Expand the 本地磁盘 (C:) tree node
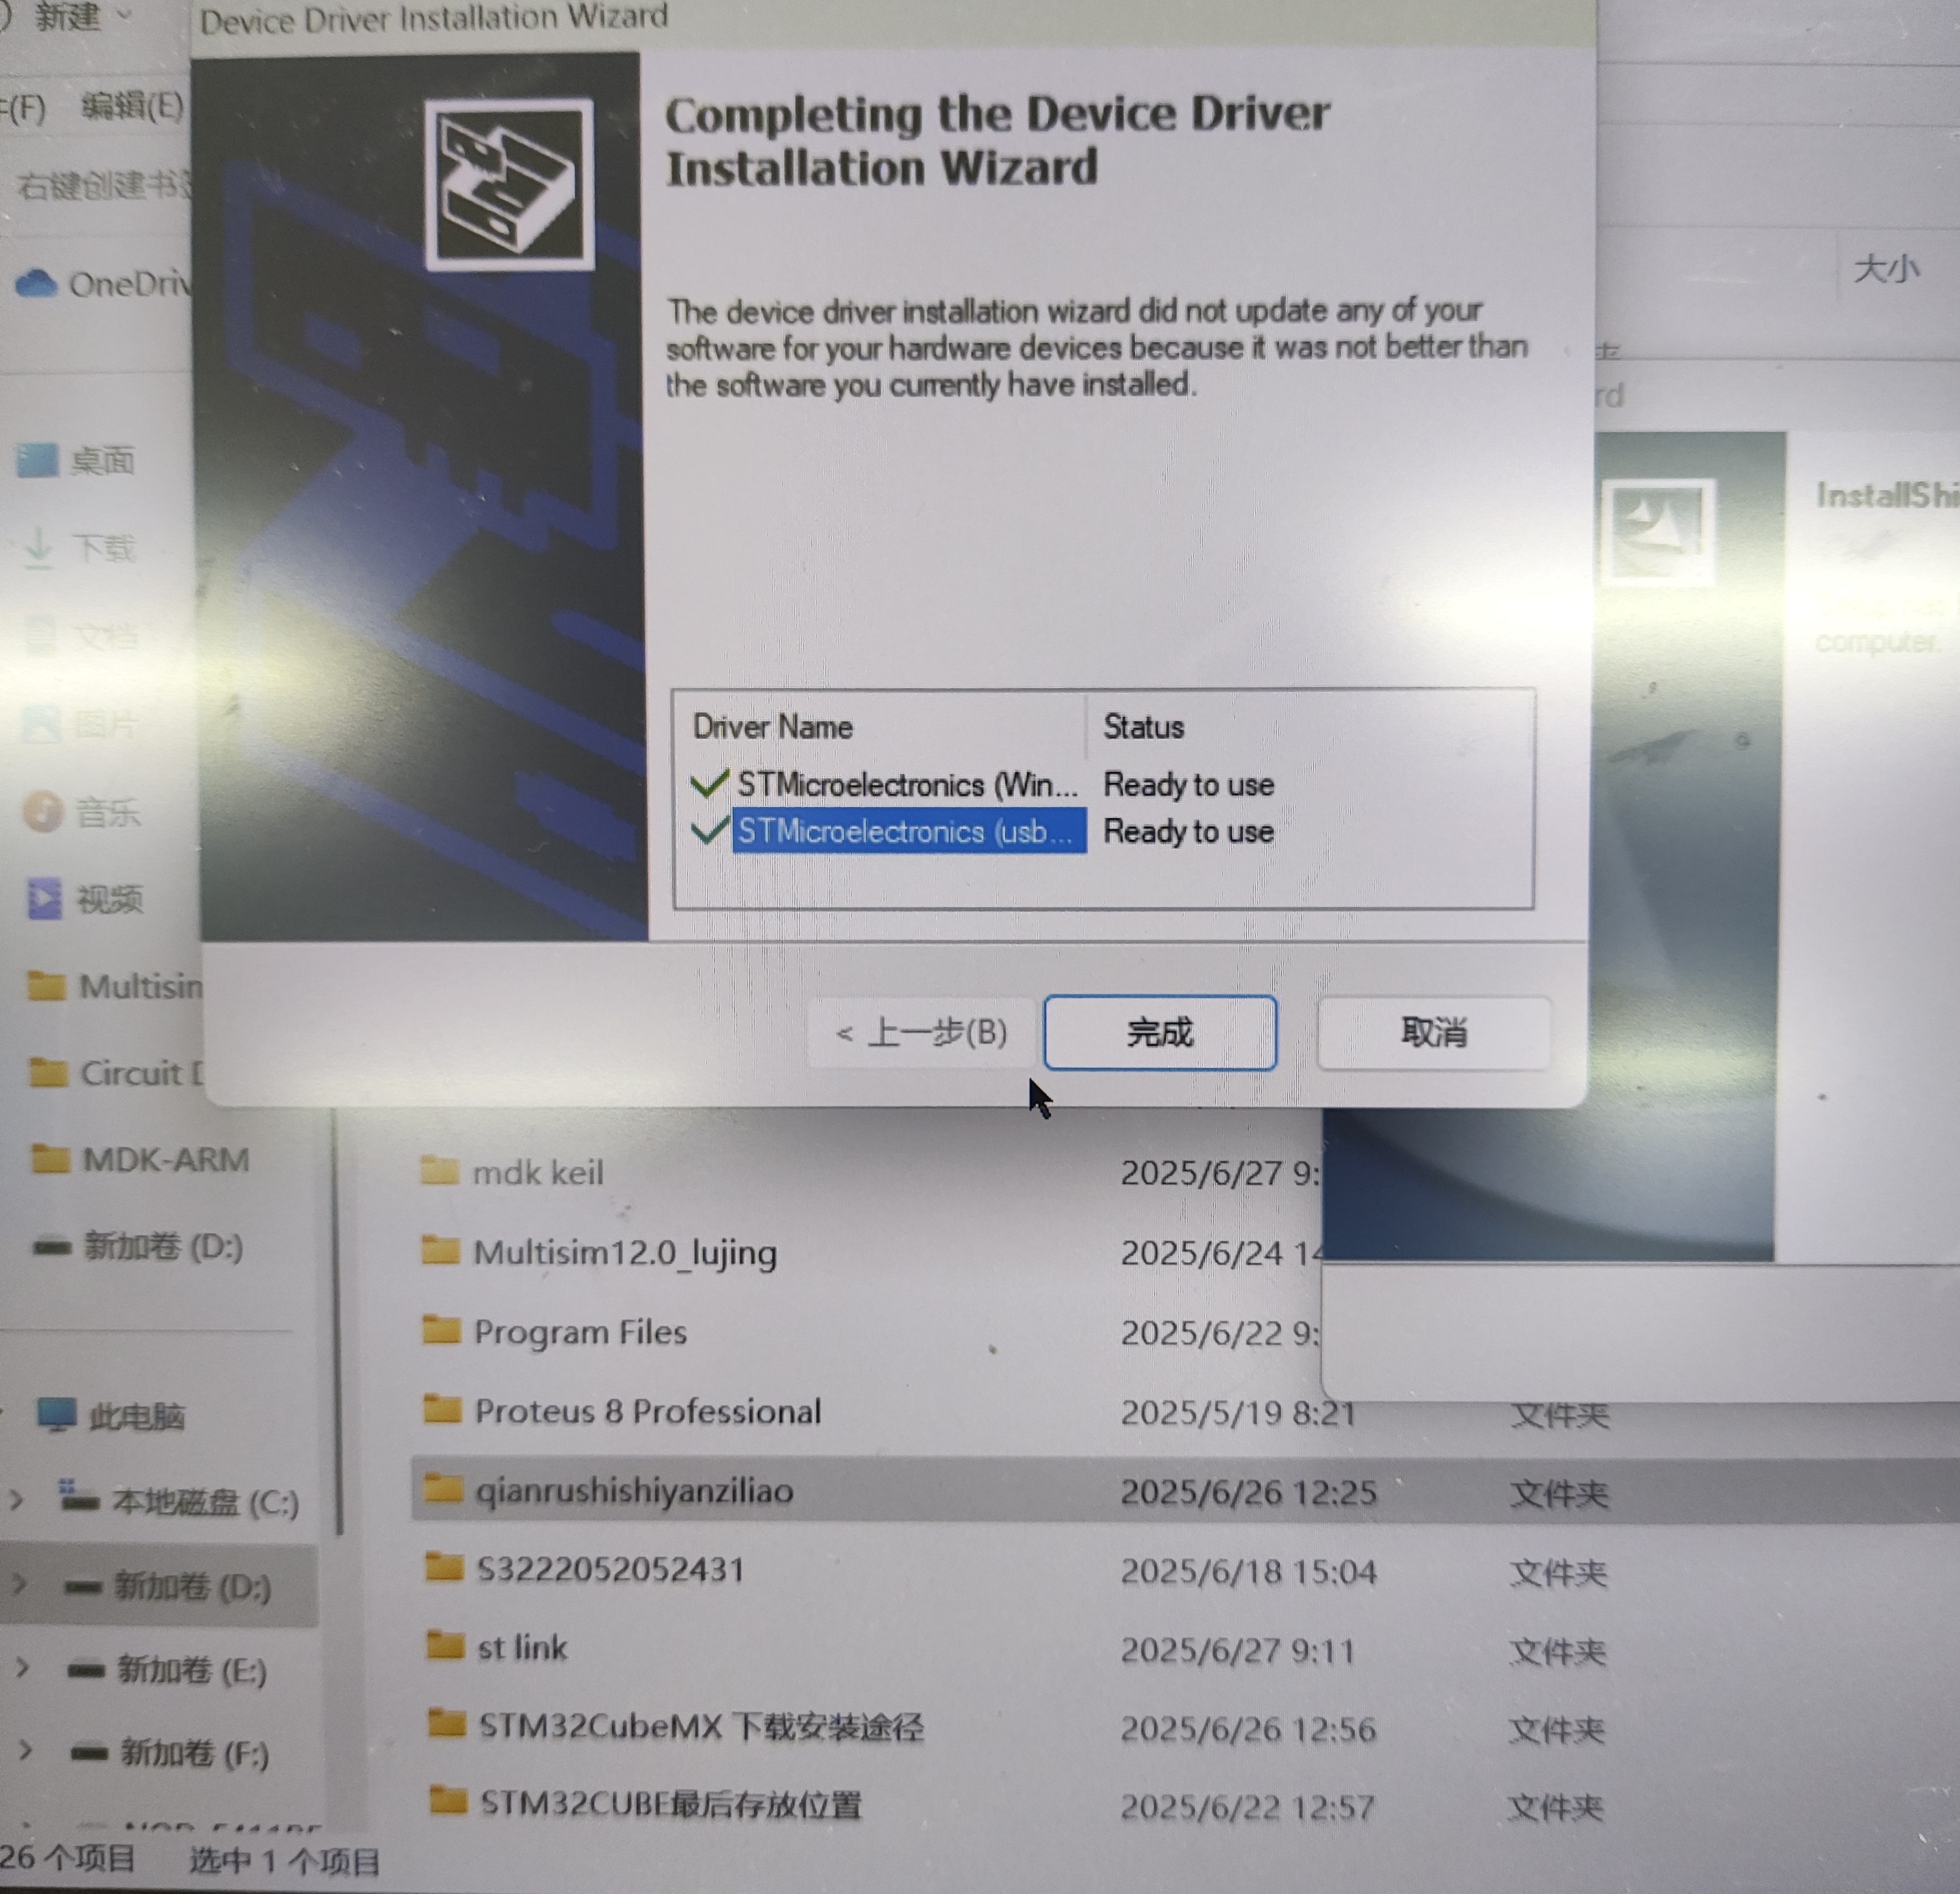The height and width of the screenshot is (1894, 1960). pos(17,1500)
